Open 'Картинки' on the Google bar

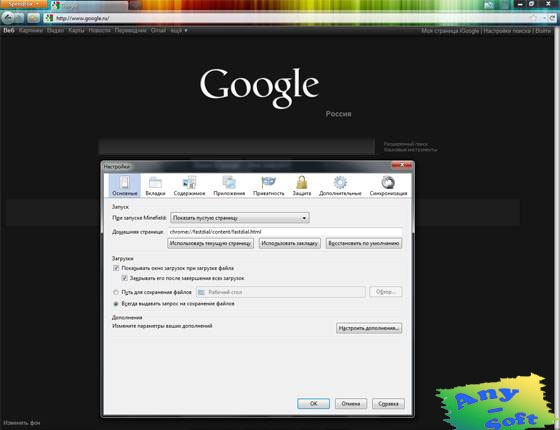31,31
